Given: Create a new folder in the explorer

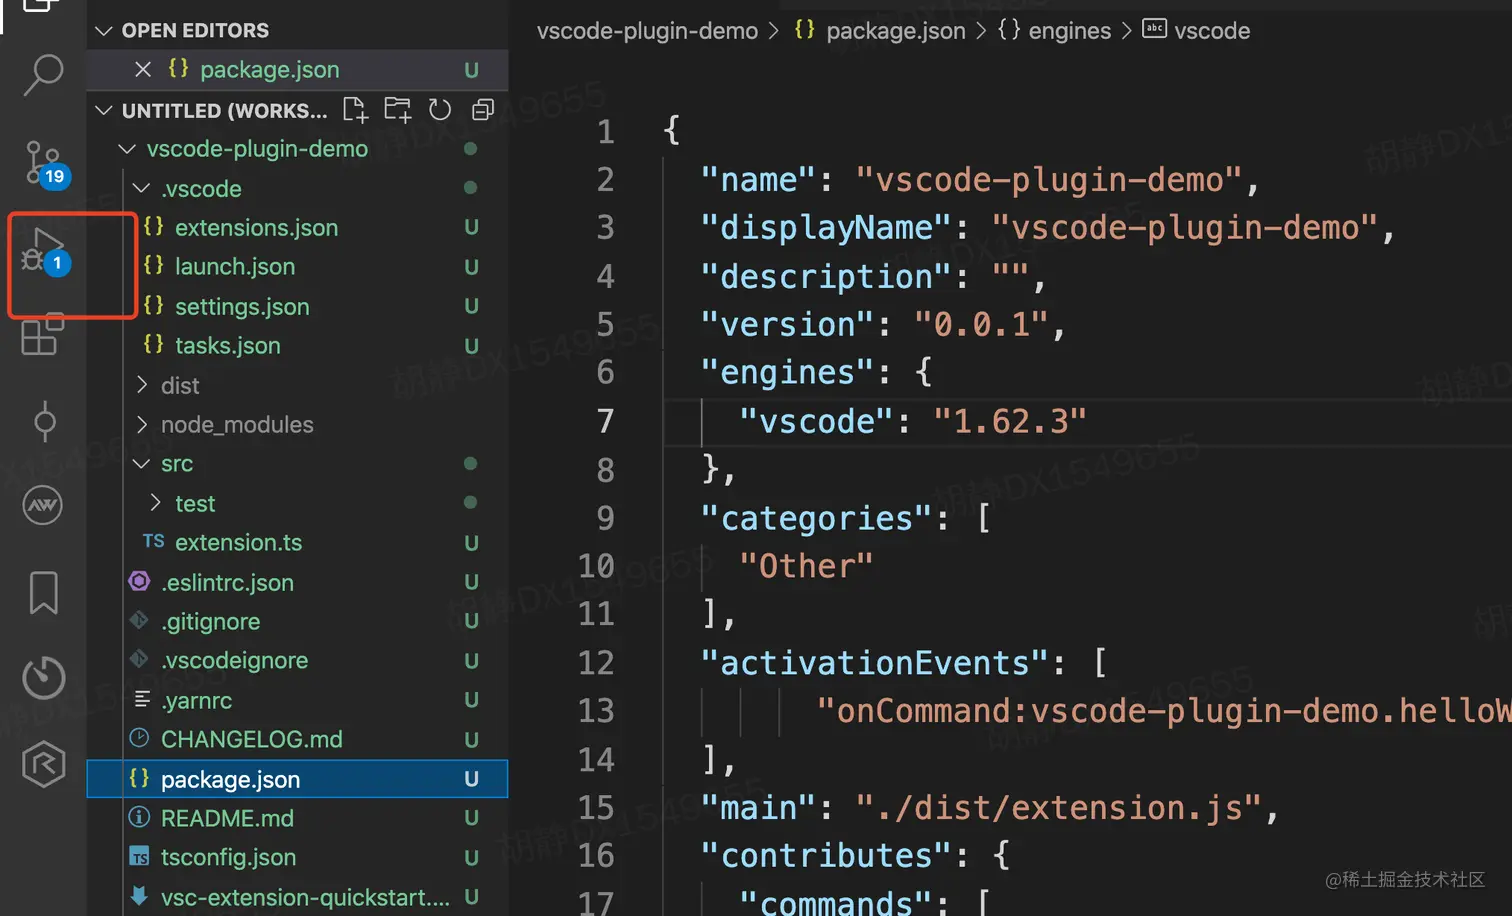Looking at the screenshot, I should click(x=397, y=110).
